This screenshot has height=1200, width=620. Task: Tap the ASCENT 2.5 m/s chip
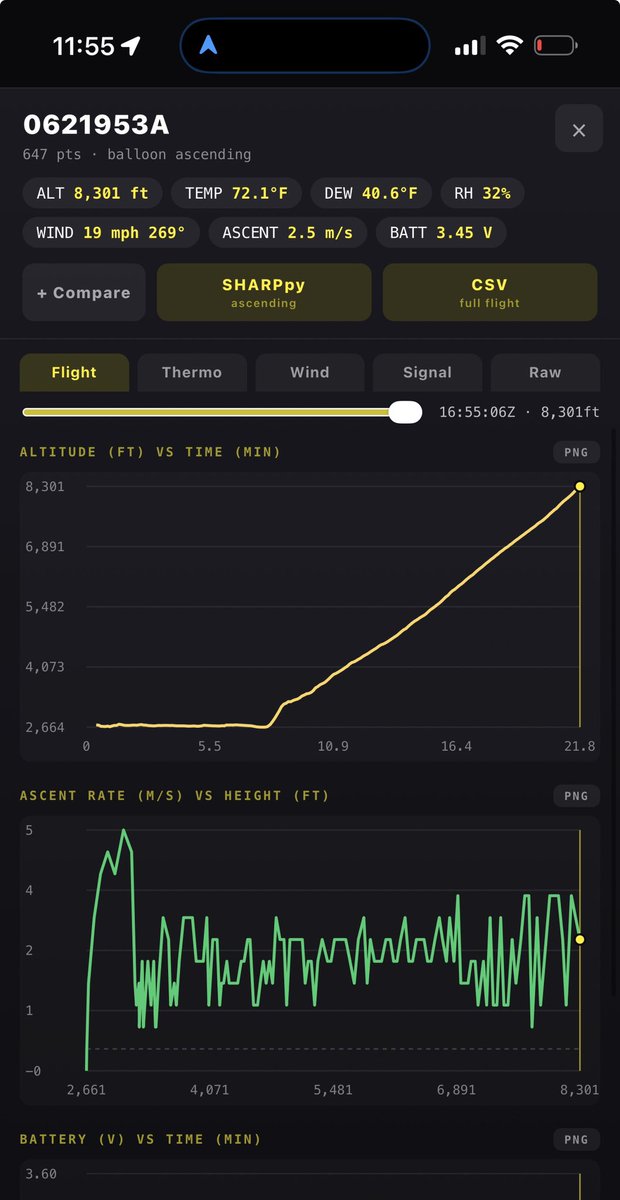tap(288, 233)
